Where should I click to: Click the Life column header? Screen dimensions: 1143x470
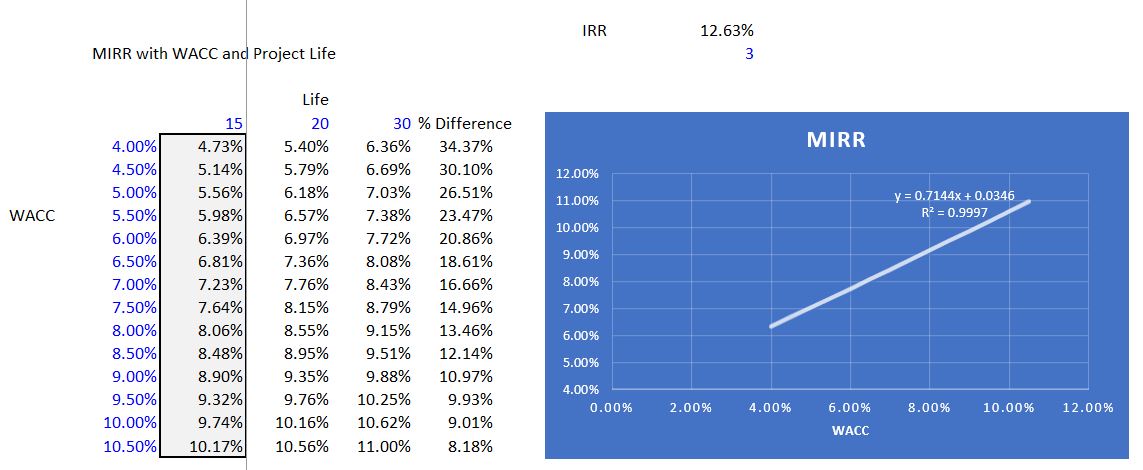click(x=315, y=100)
